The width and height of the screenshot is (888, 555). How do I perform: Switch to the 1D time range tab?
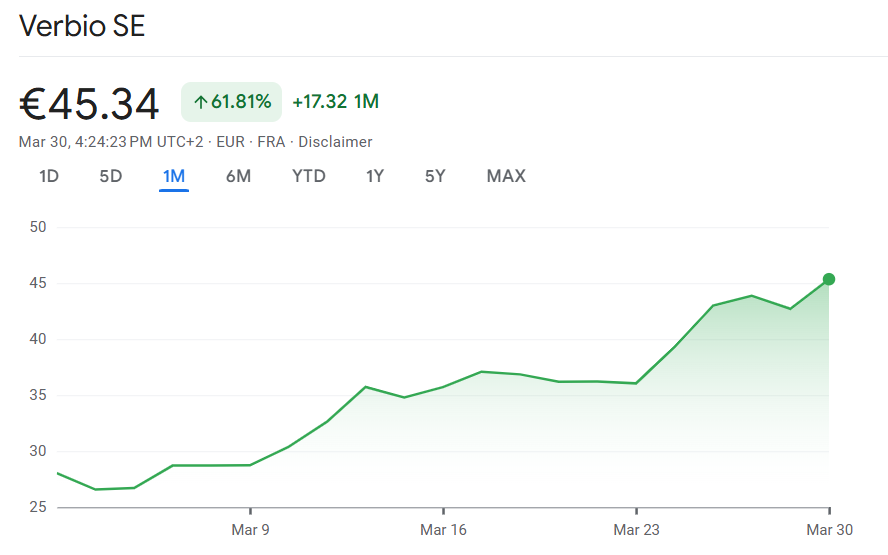49,177
